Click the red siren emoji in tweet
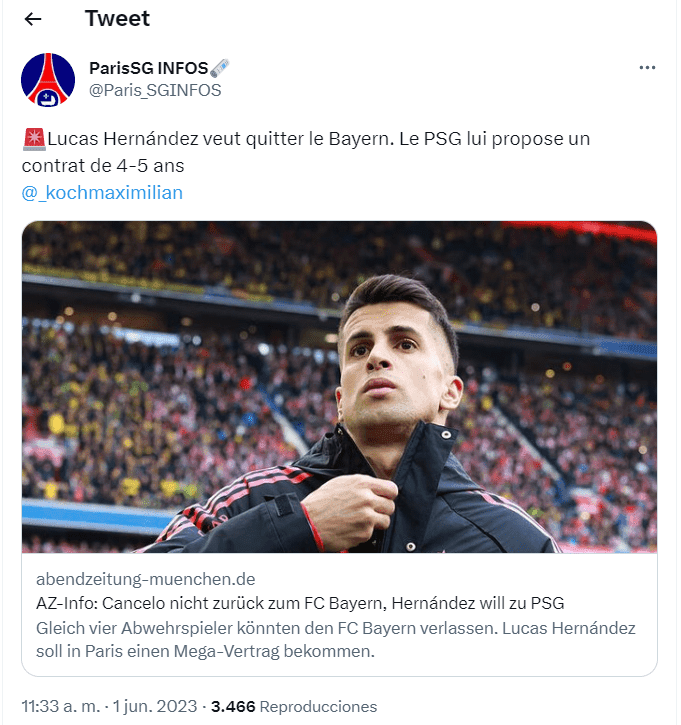The height and width of the screenshot is (725, 681). (34, 139)
